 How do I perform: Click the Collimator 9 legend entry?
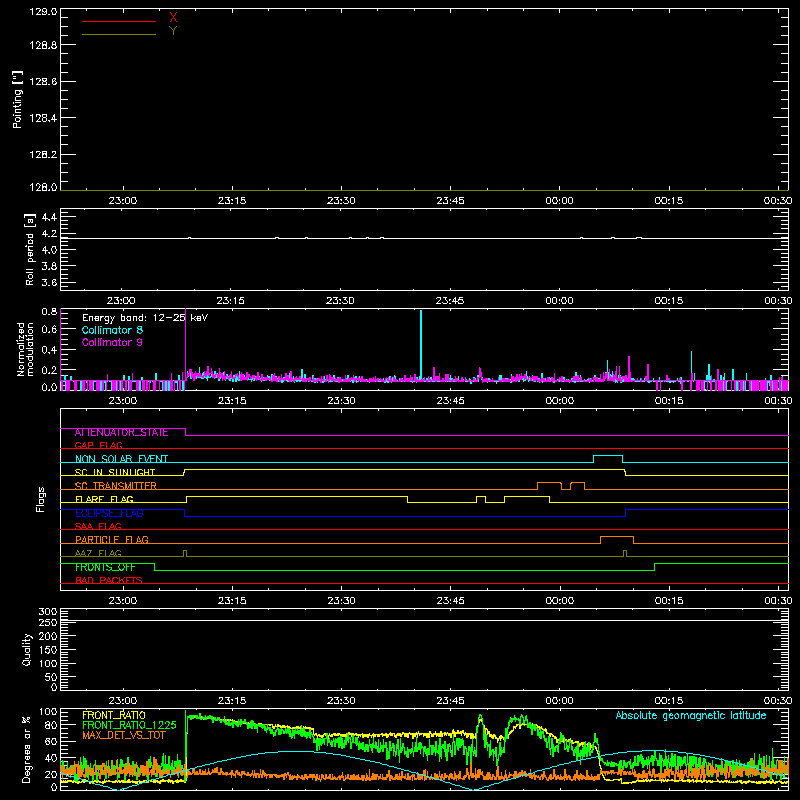point(112,342)
